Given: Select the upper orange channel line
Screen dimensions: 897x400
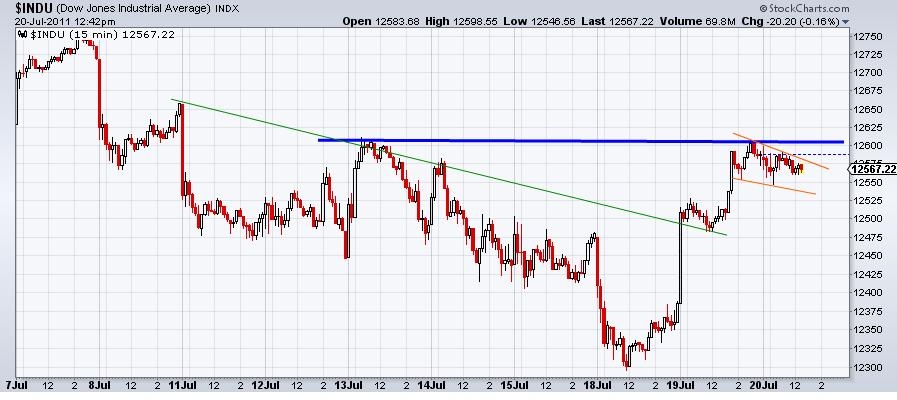Looking at the screenshot, I should [x=780, y=150].
